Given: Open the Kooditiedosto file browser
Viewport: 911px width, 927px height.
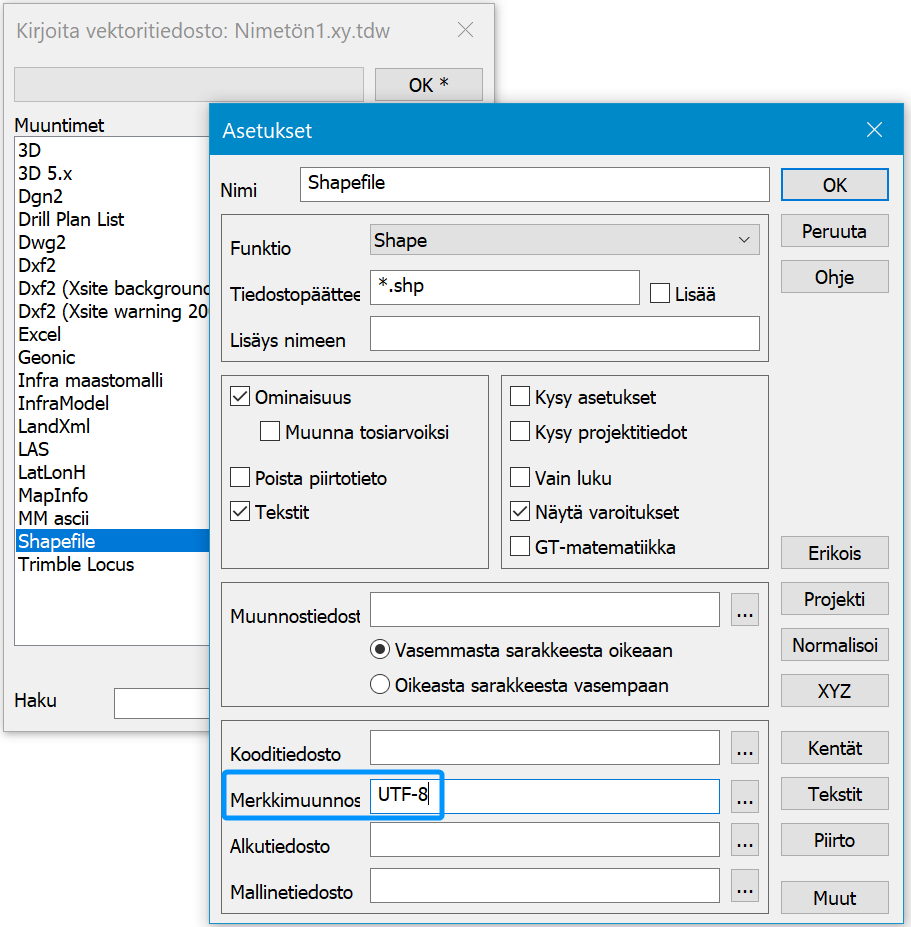Looking at the screenshot, I should click(x=744, y=747).
